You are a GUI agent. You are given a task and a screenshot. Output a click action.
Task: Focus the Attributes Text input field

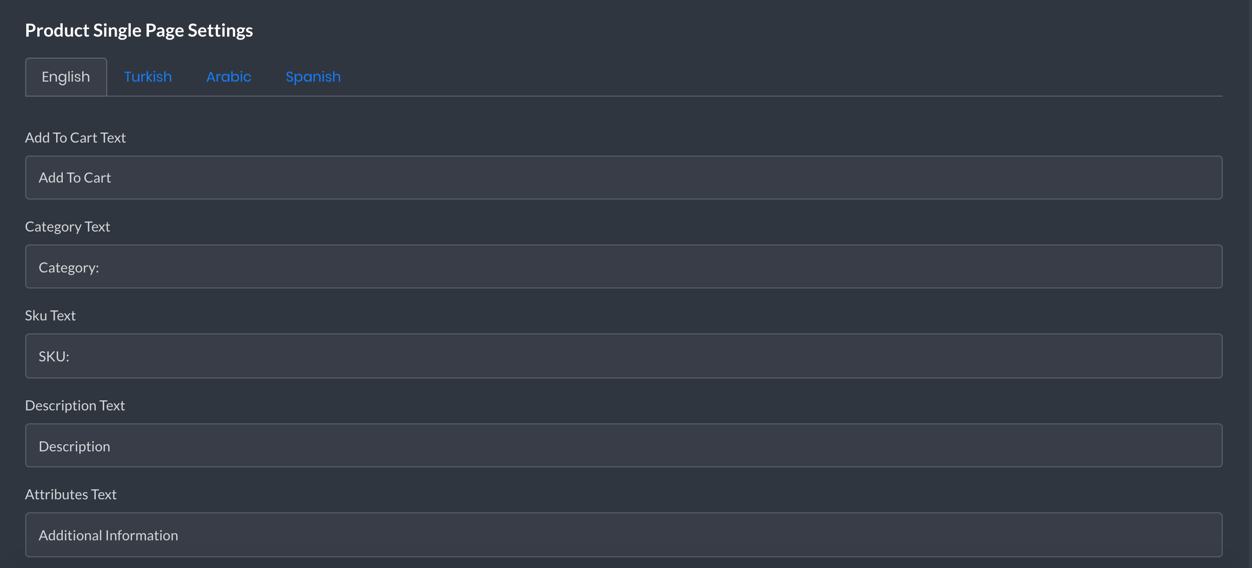(x=624, y=535)
